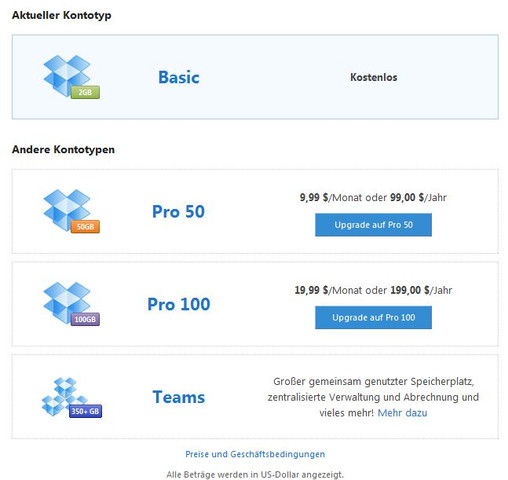Click the Basic 2GB Dropbox box icon

pyautogui.click(x=71, y=77)
